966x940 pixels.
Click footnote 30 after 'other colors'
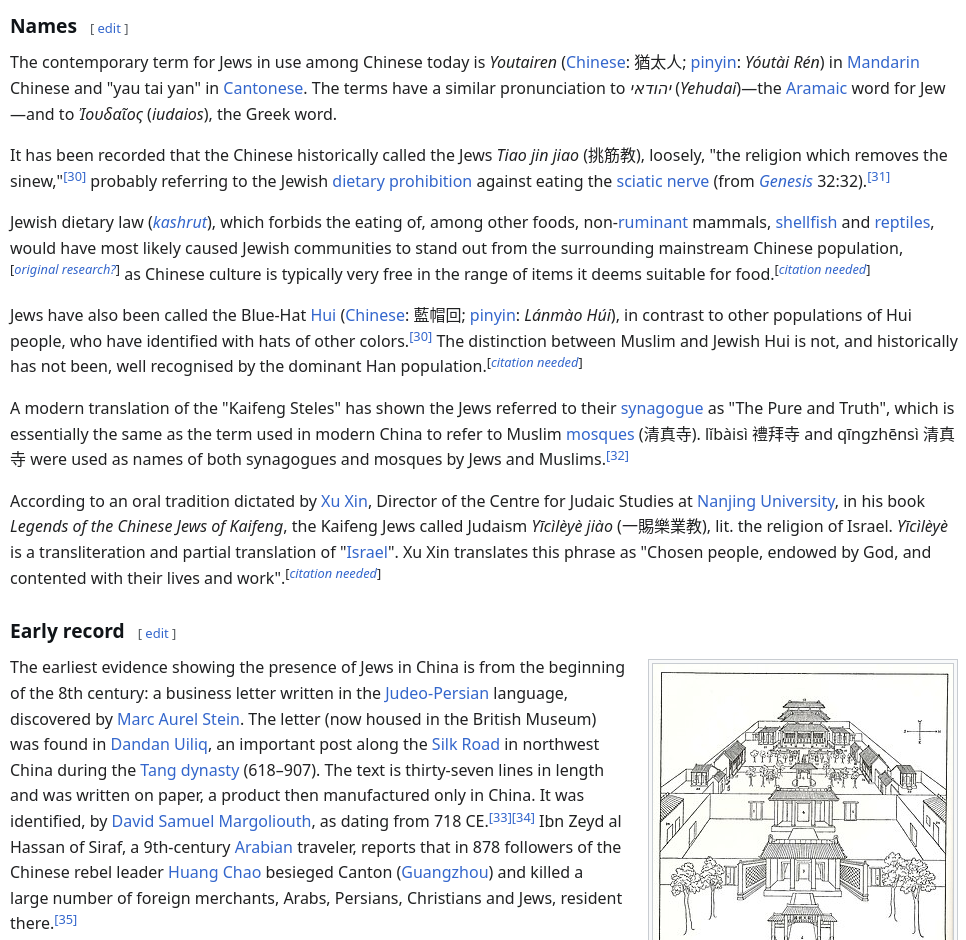tap(421, 337)
